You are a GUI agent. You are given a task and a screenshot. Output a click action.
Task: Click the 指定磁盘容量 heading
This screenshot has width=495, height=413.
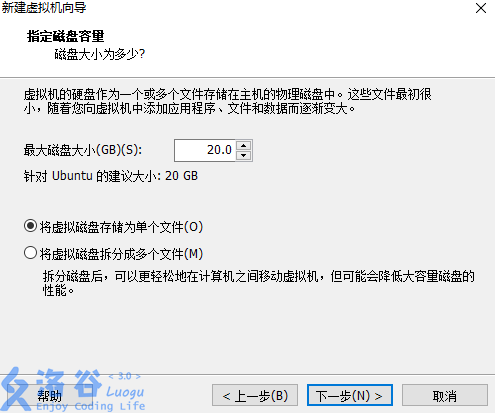click(66, 36)
